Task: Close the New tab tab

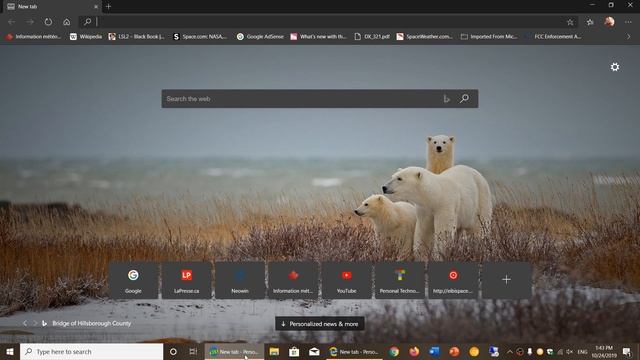Action: point(96,7)
